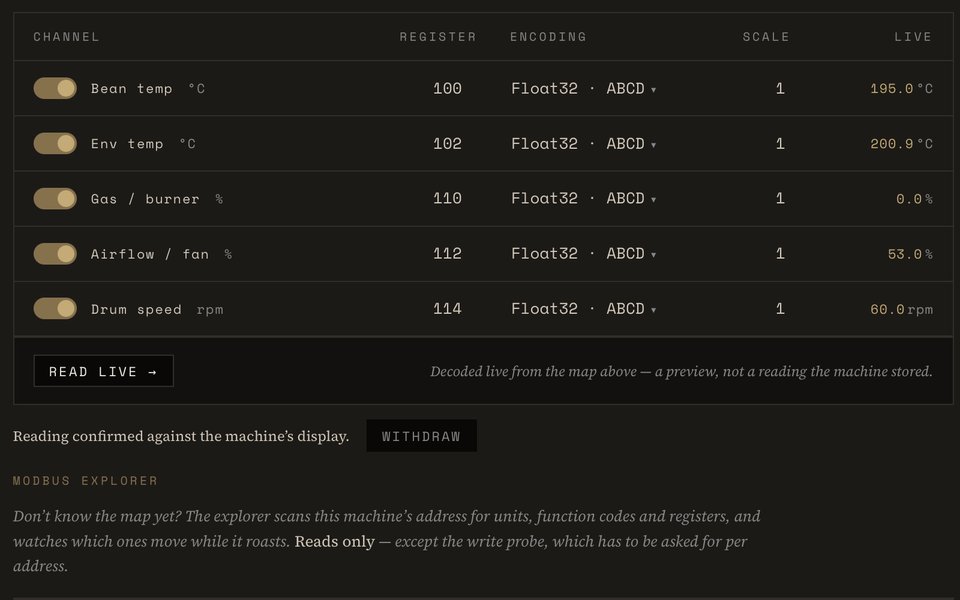The image size is (960, 600).
Task: Click the MODBUS EXPLORER heading
Action: click(x=85, y=481)
